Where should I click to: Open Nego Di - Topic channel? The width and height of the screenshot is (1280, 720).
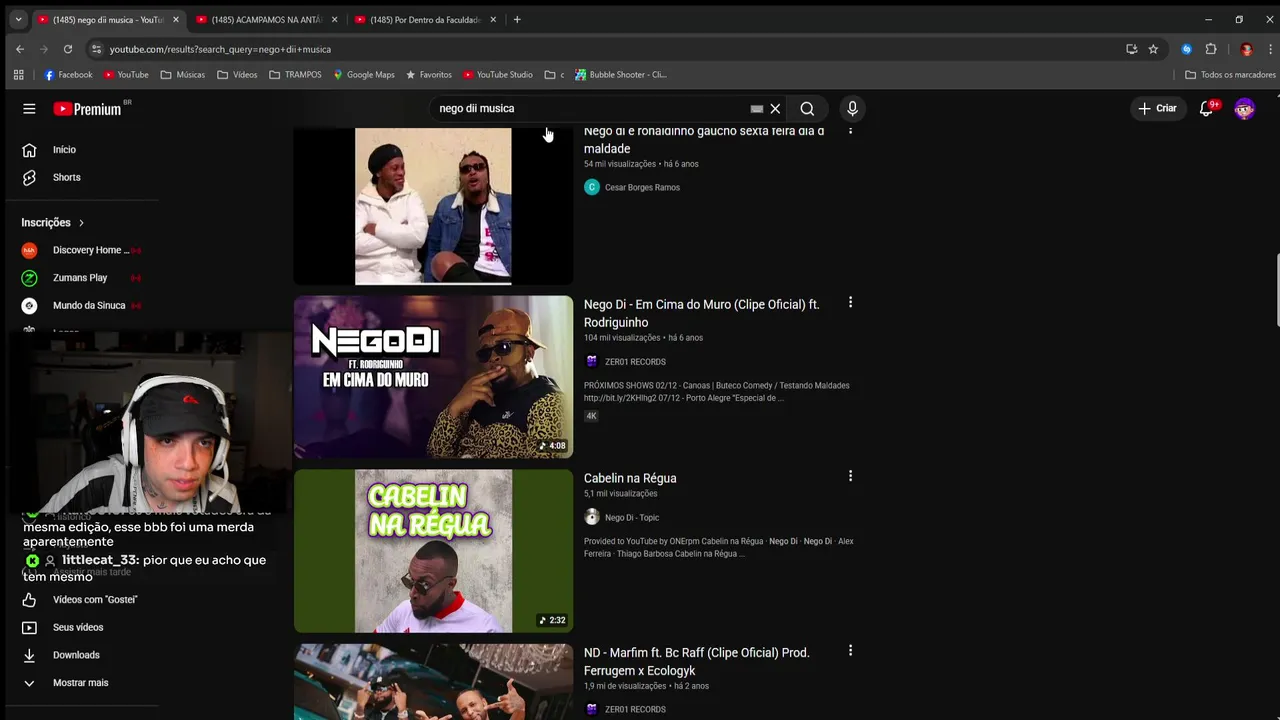click(x=632, y=517)
